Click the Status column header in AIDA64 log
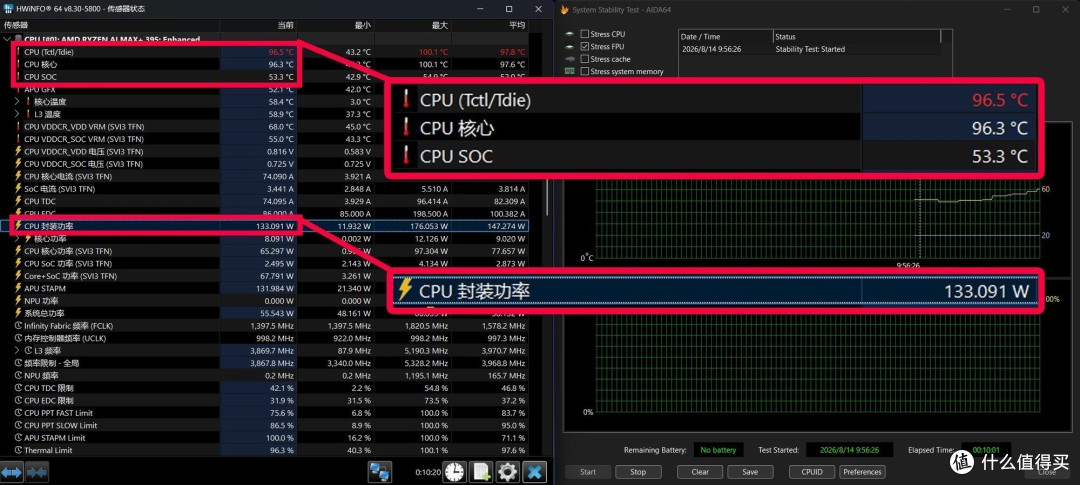 (x=856, y=37)
